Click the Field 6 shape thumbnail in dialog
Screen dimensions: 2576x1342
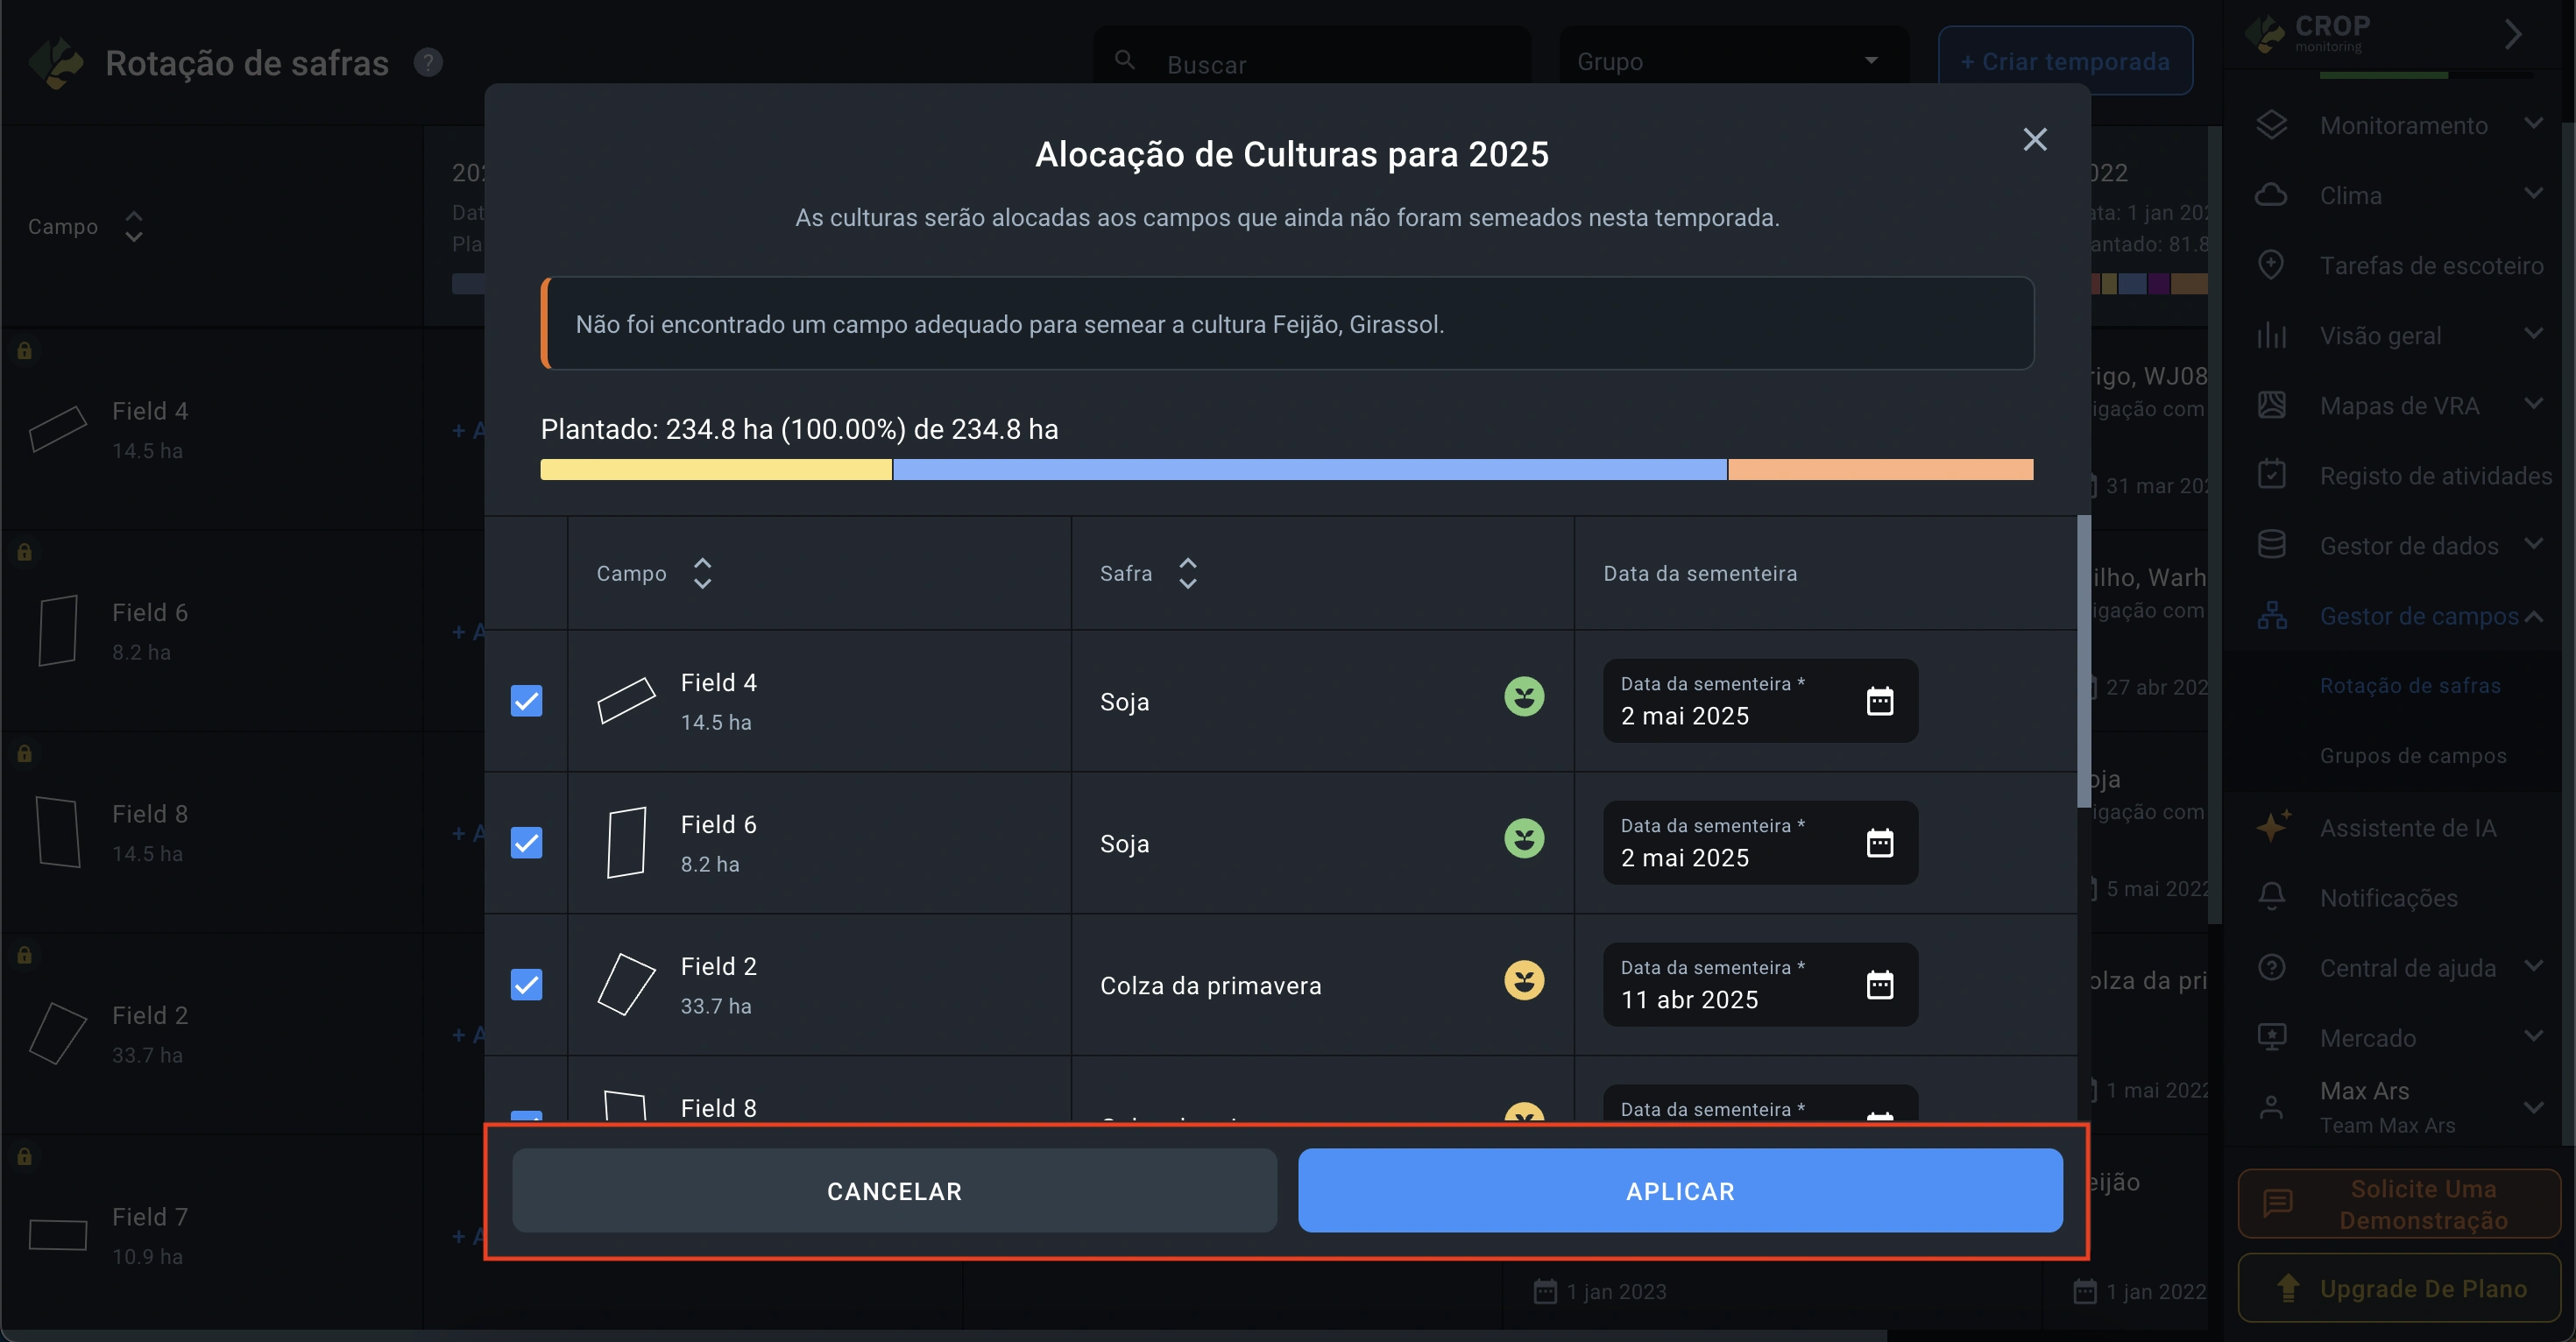626,842
